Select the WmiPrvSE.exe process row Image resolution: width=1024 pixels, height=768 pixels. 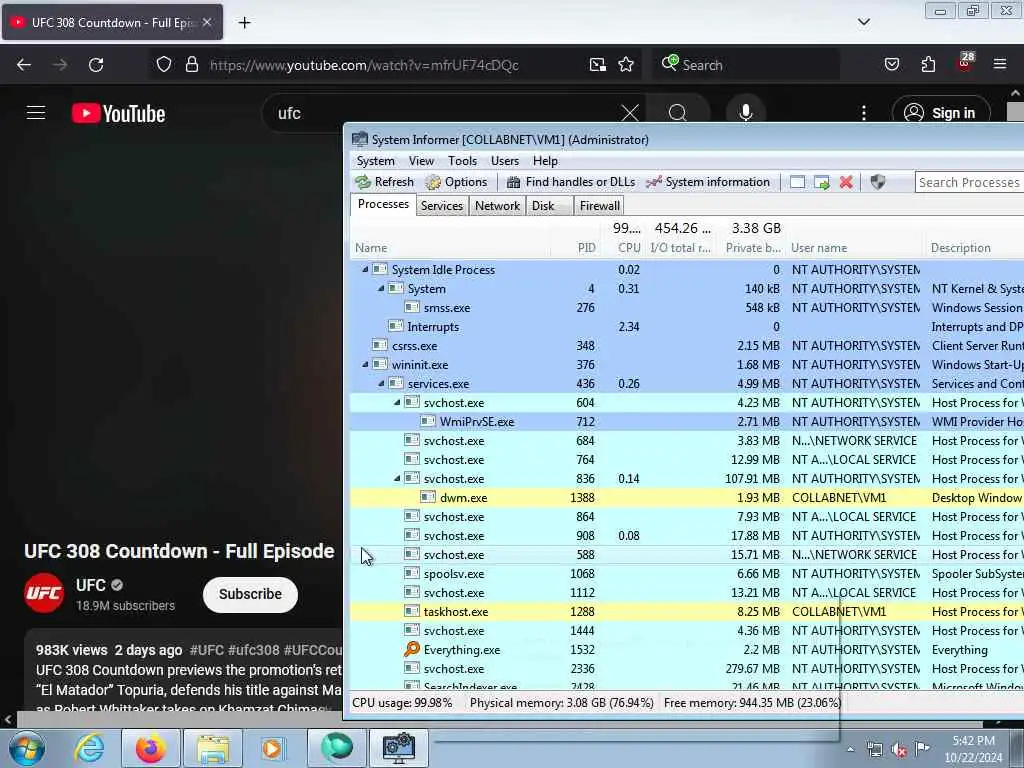[x=687, y=422]
